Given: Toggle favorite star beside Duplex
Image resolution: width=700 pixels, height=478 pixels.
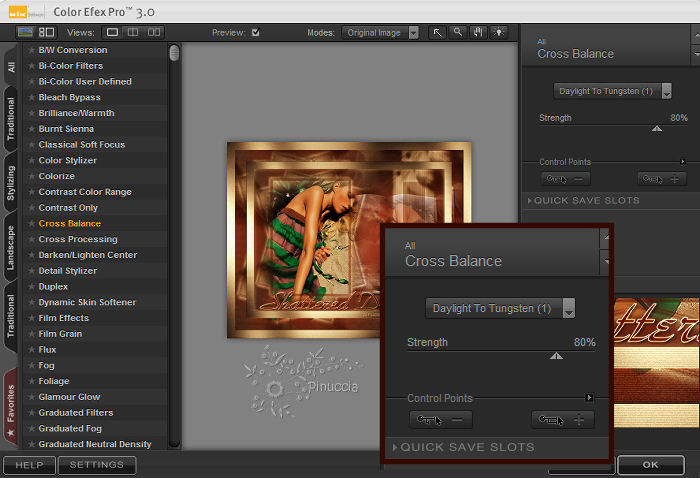Looking at the screenshot, I should pos(31,287).
